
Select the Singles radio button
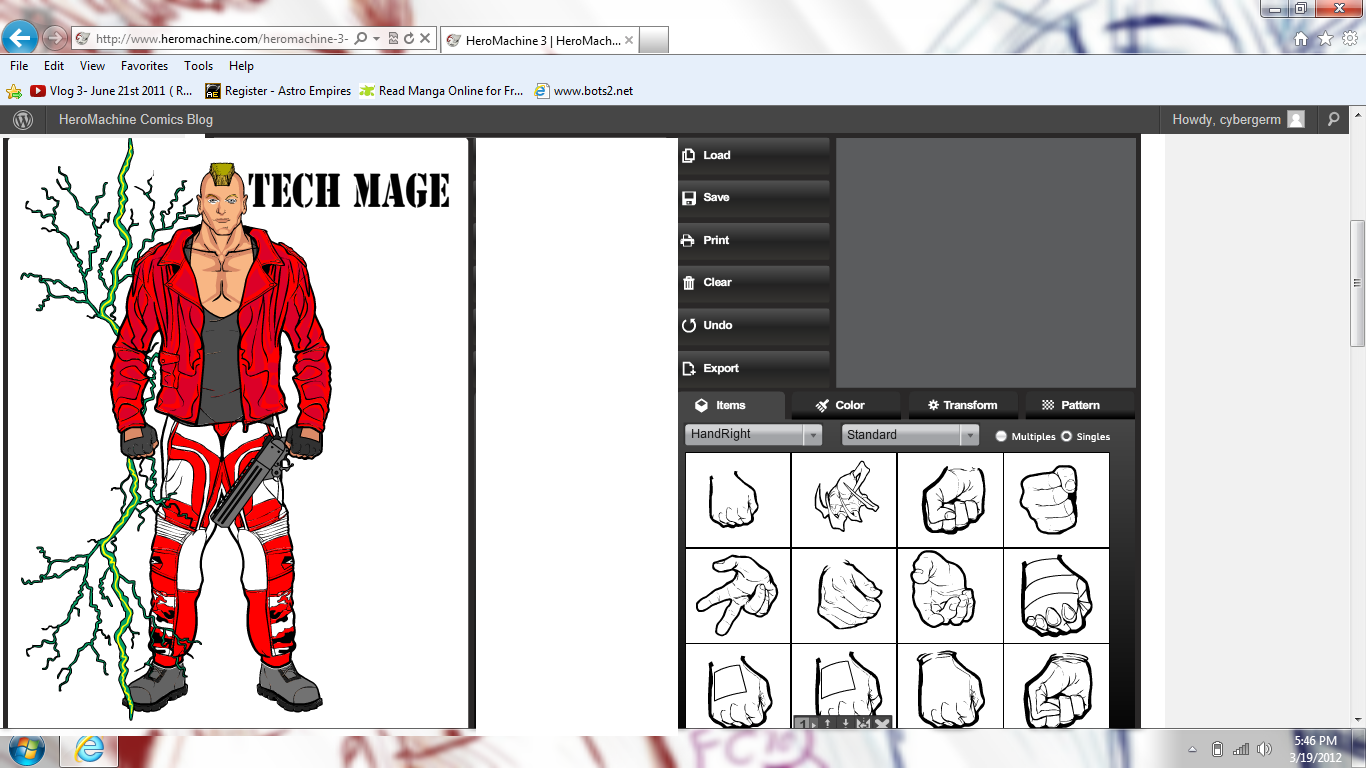coord(1066,436)
